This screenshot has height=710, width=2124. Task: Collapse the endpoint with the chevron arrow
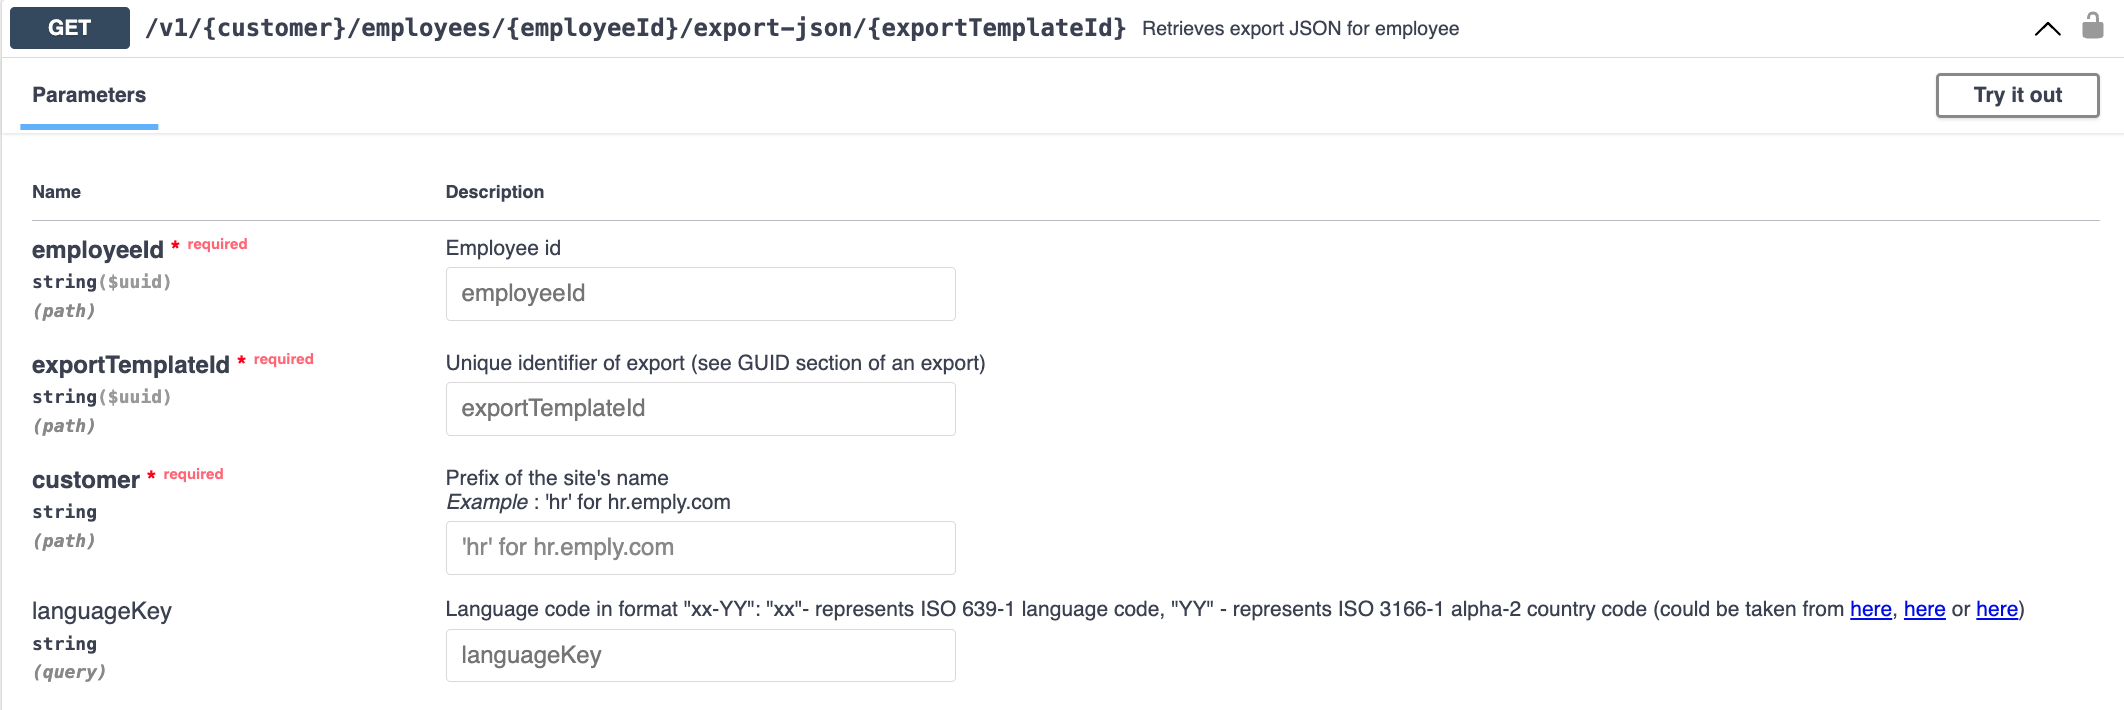(2047, 28)
